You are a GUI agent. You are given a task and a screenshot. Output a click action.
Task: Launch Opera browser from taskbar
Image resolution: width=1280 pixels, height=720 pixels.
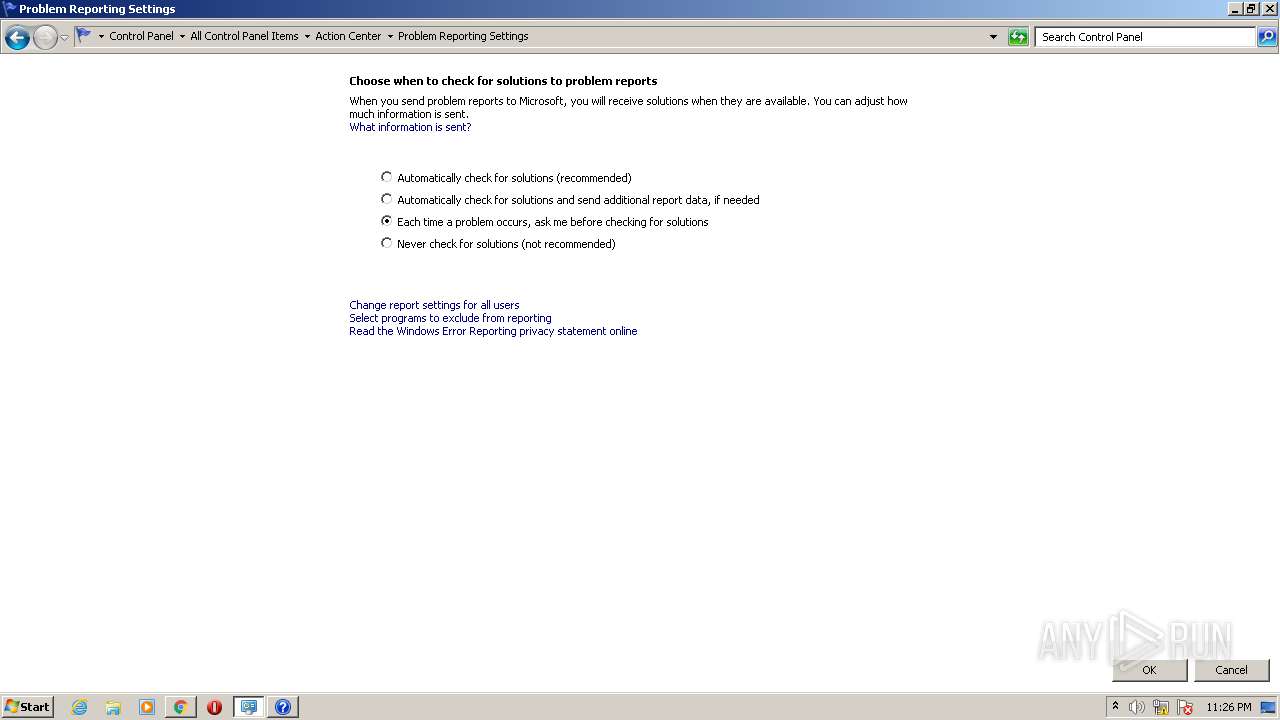[x=214, y=707]
